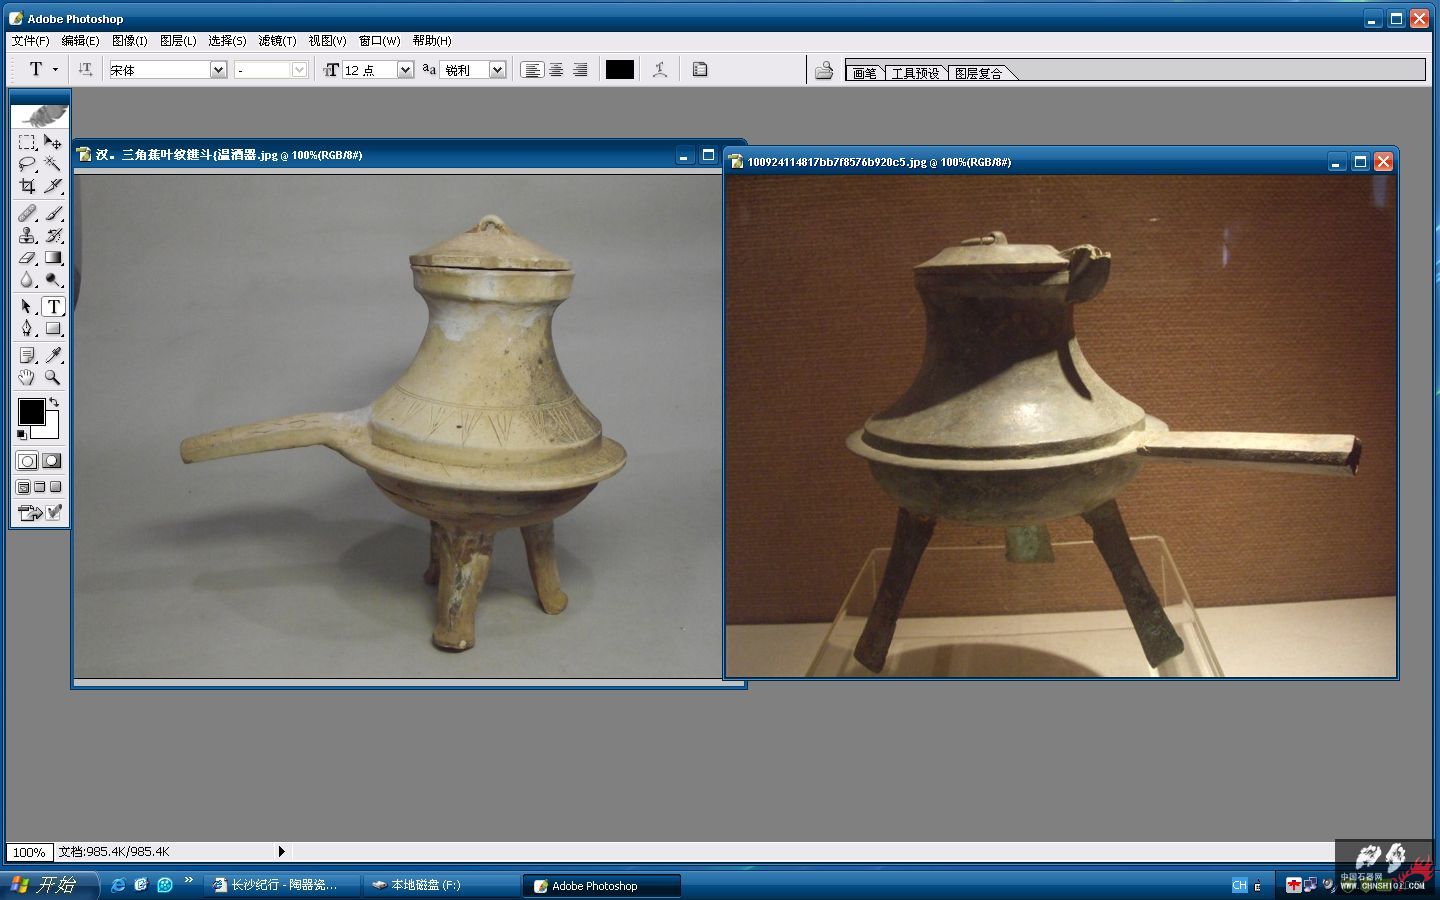Click the zoom percentage field showing 100%
This screenshot has height=900, width=1440.
click(29, 852)
